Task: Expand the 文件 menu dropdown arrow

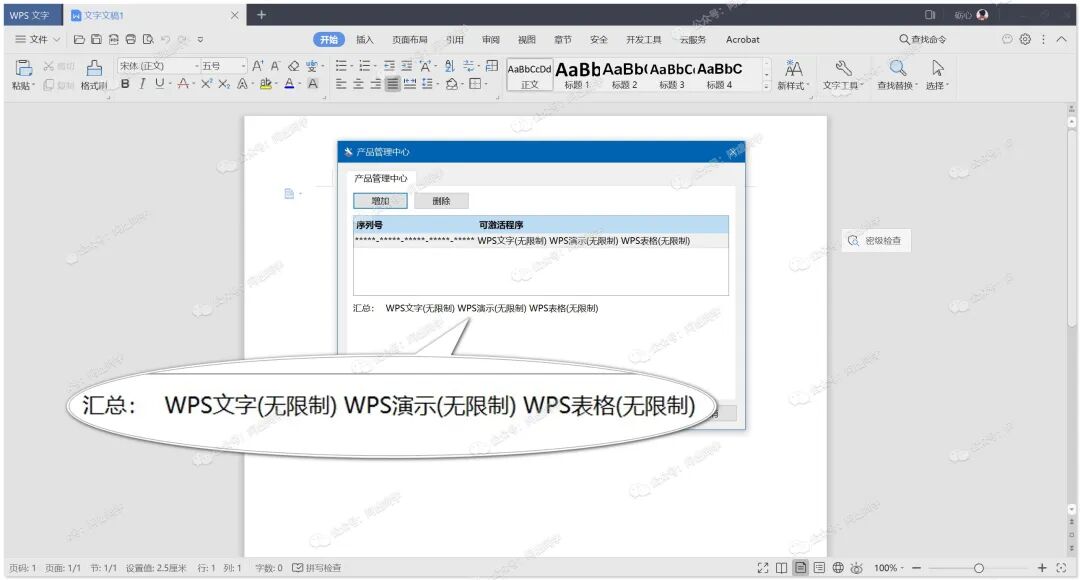Action: (x=56, y=40)
